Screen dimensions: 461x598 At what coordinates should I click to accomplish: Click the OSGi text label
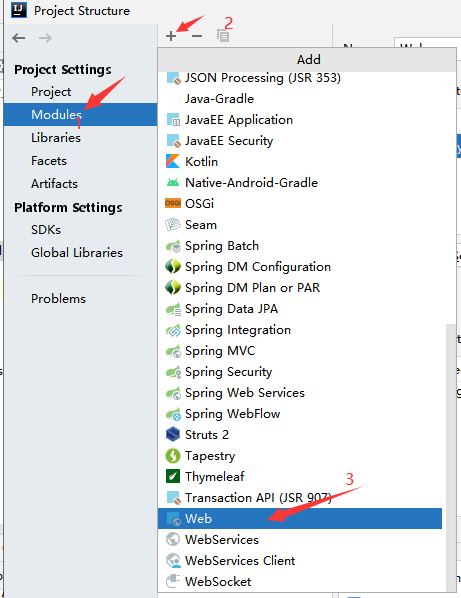click(199, 203)
